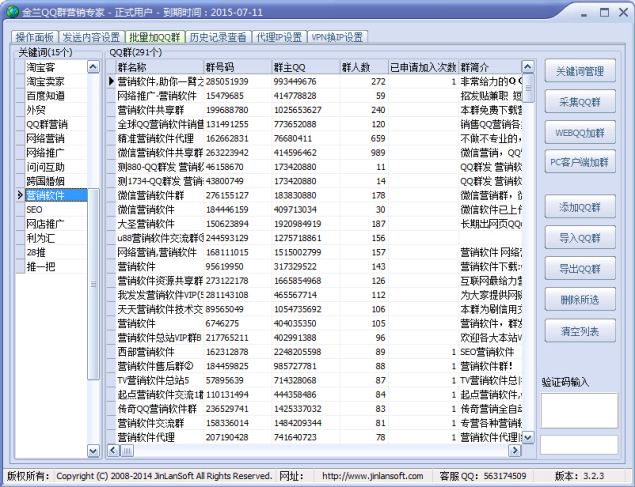This screenshot has height=487, width=635.
Task: Click the PC客户端加群 button
Action: pyautogui.click(x=580, y=162)
